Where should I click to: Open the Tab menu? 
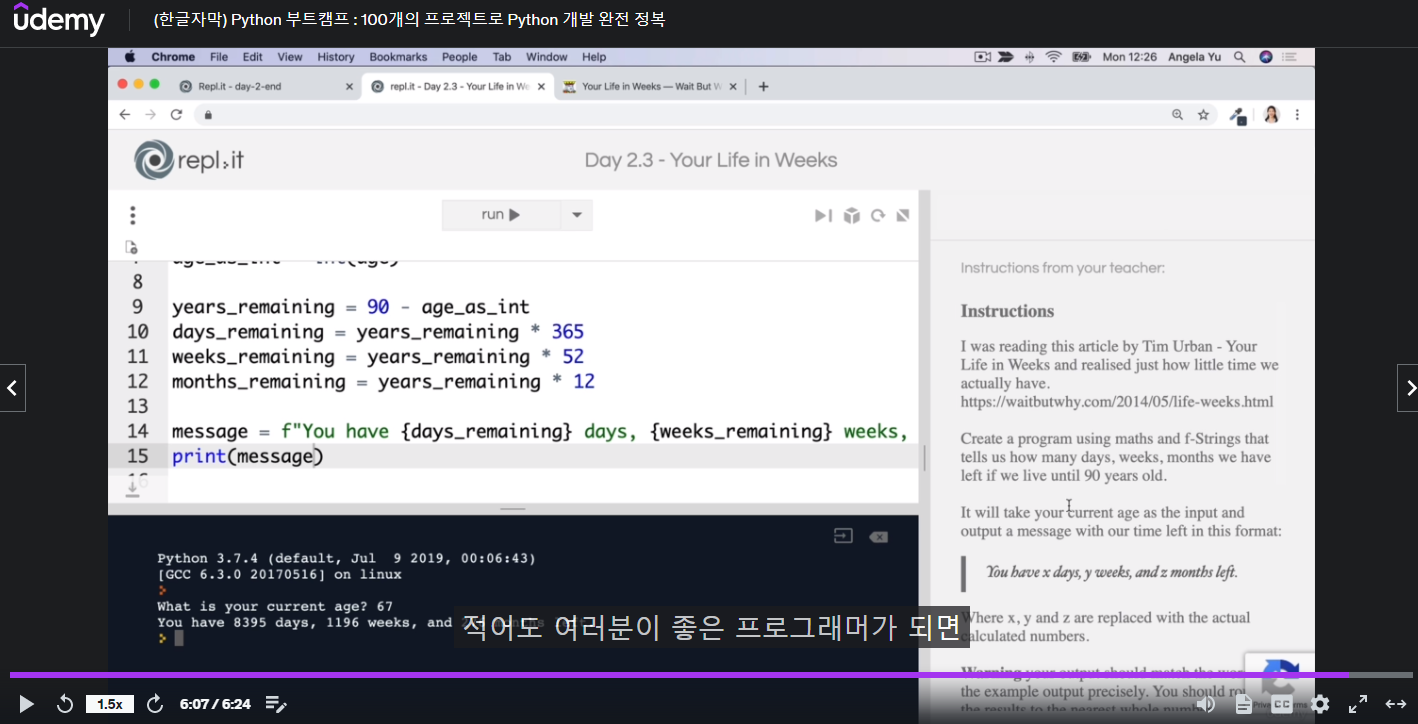502,57
